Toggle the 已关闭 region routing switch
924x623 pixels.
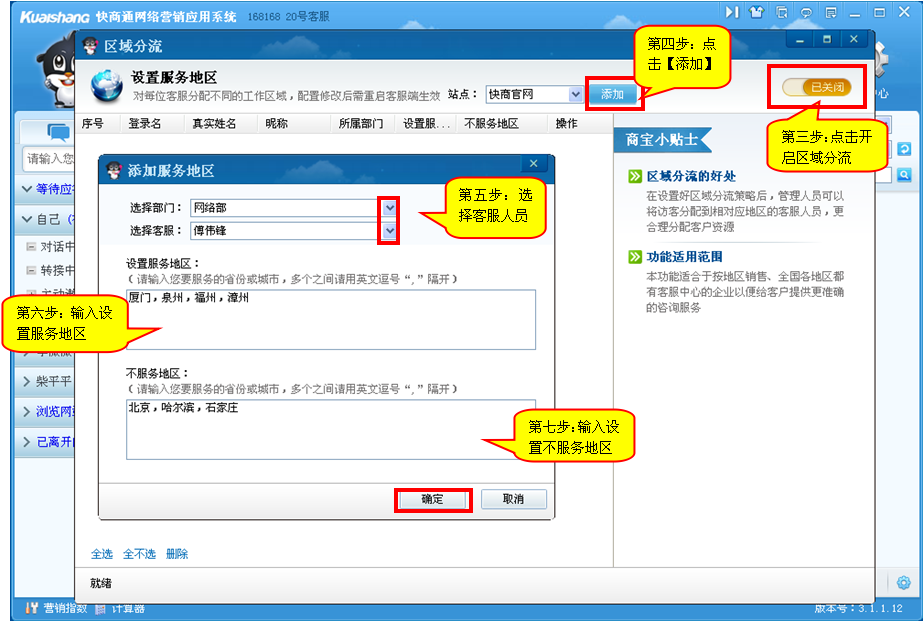[x=816, y=88]
